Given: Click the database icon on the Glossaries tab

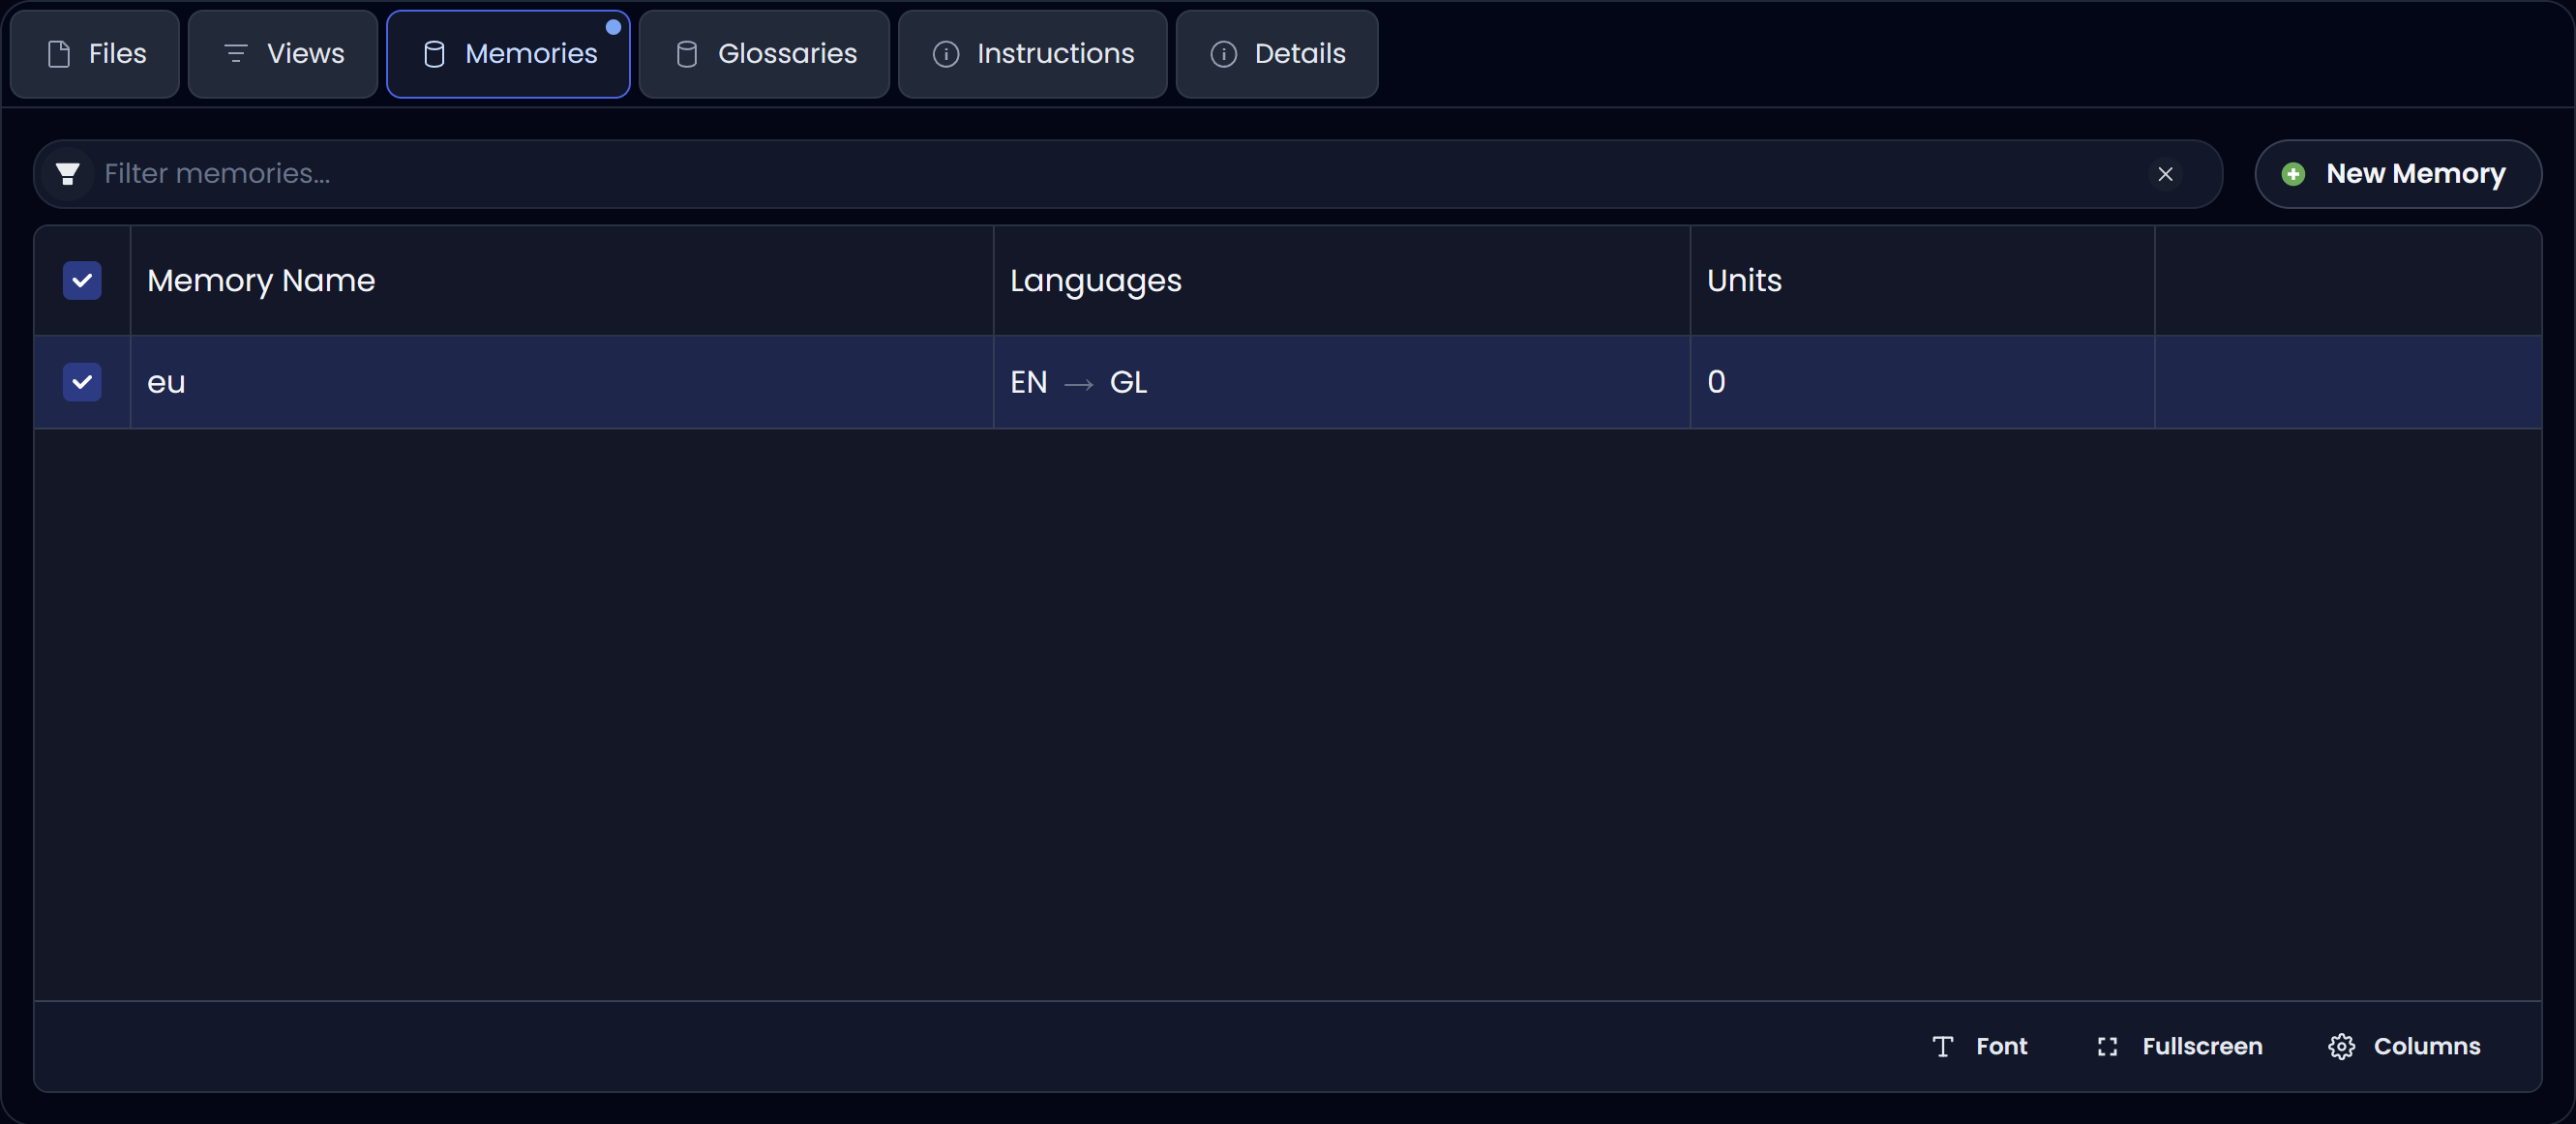Looking at the screenshot, I should click(685, 55).
